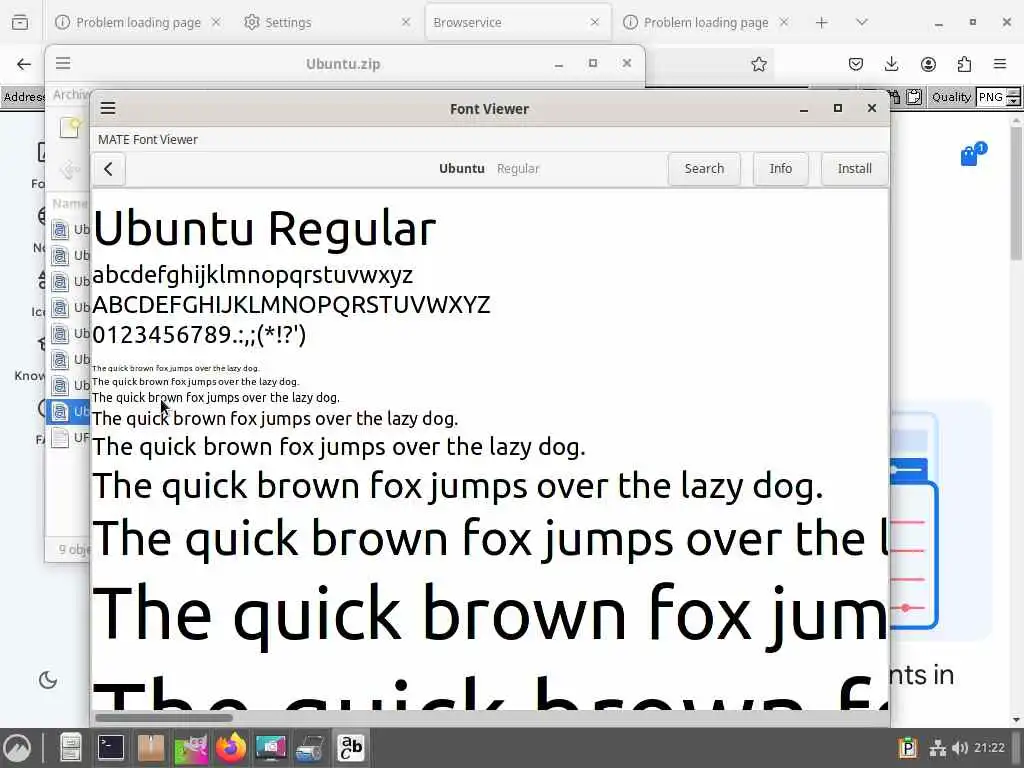
Task: Open the scanner app in taskbar
Action: pos(310,749)
